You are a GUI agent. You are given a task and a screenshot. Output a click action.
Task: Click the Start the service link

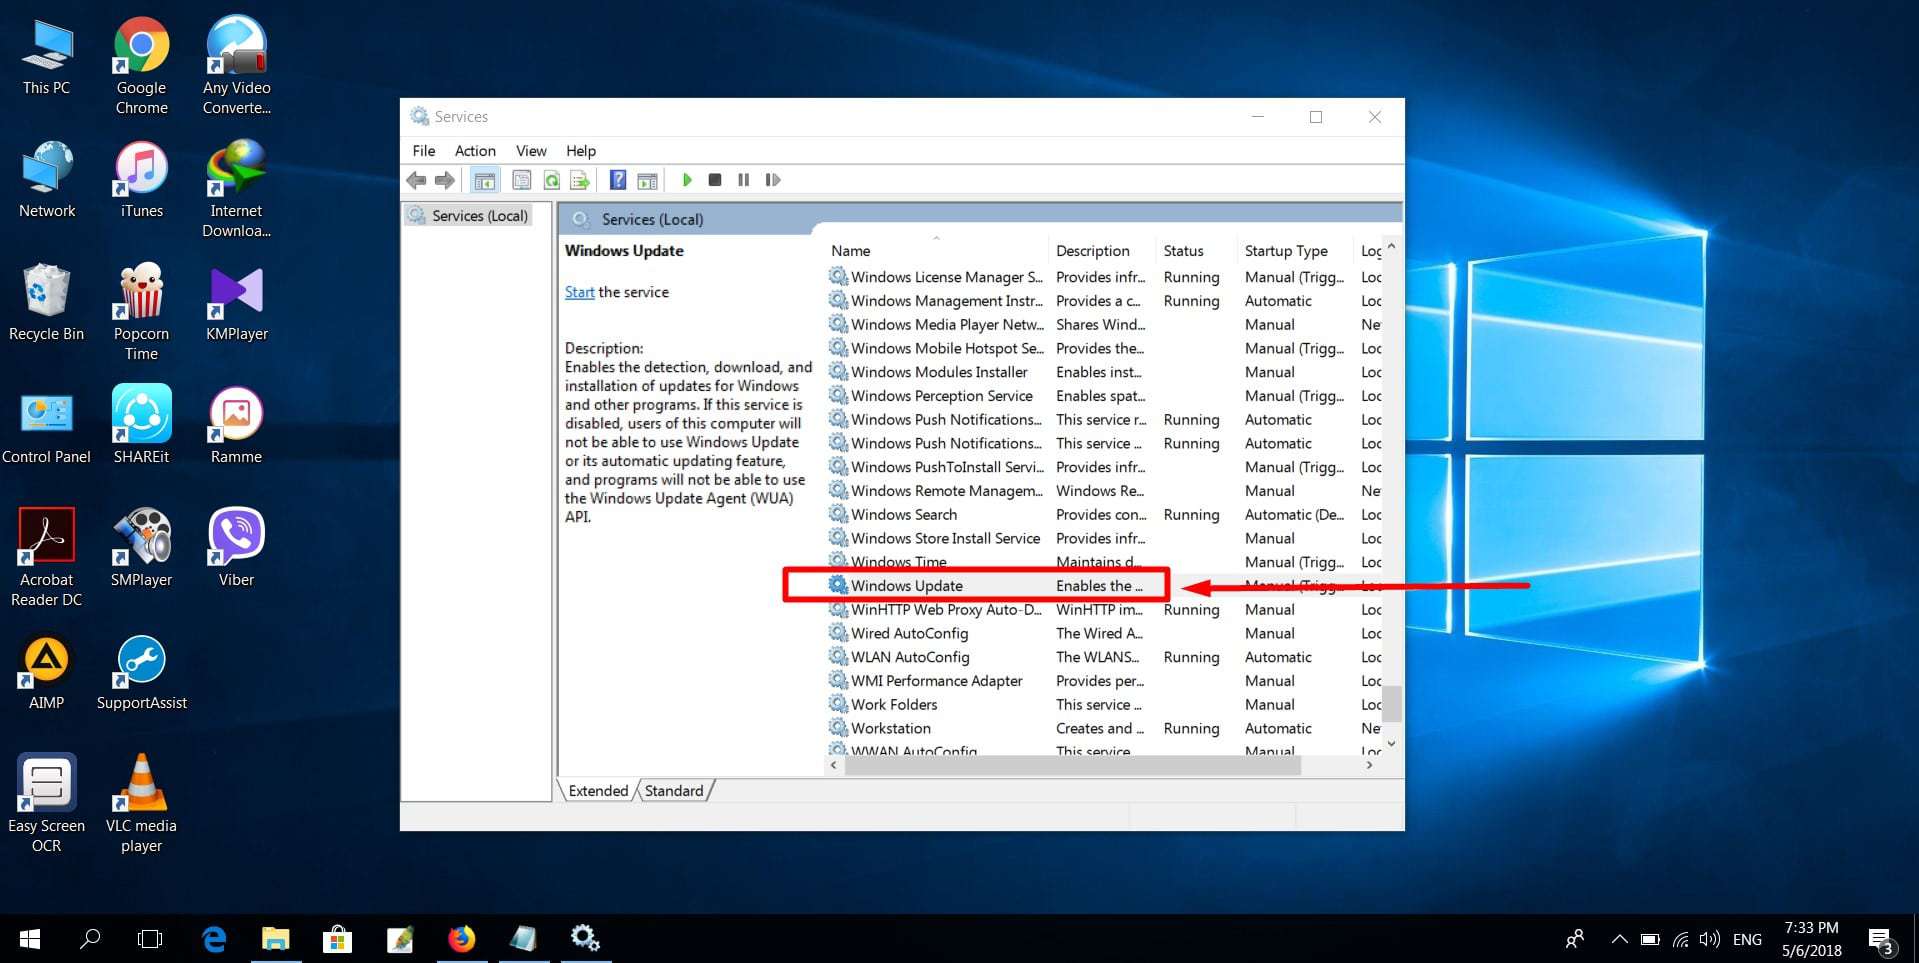point(579,292)
